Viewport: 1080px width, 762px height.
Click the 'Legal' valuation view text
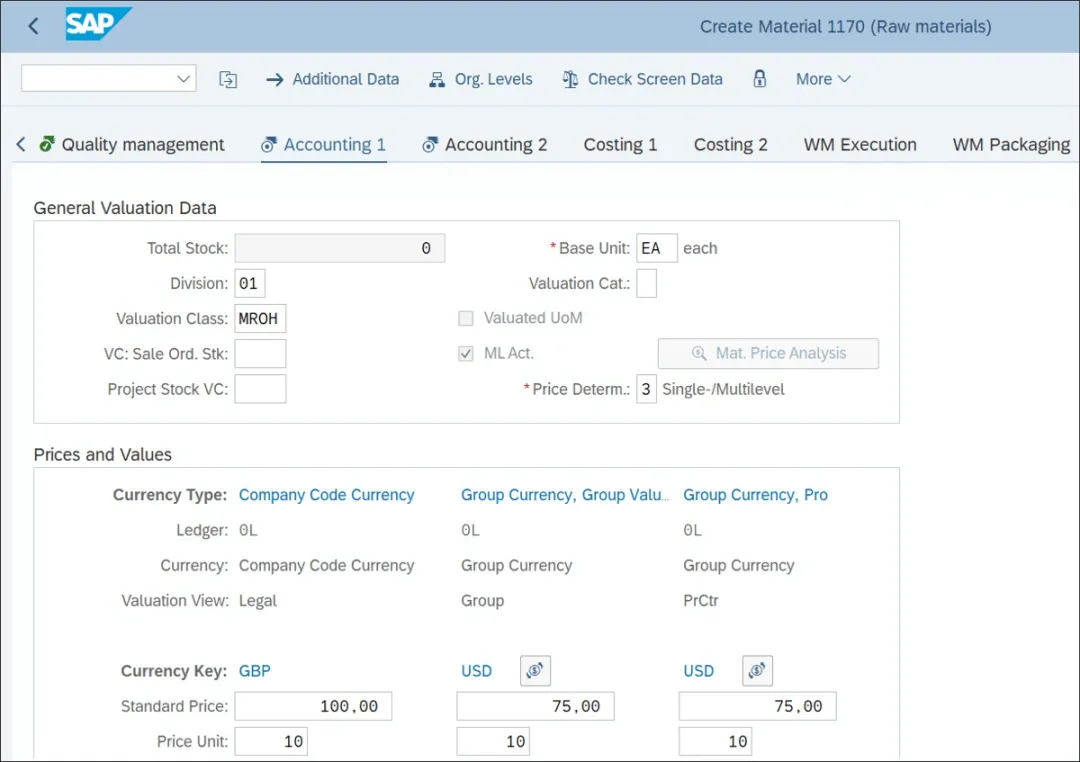tap(258, 601)
